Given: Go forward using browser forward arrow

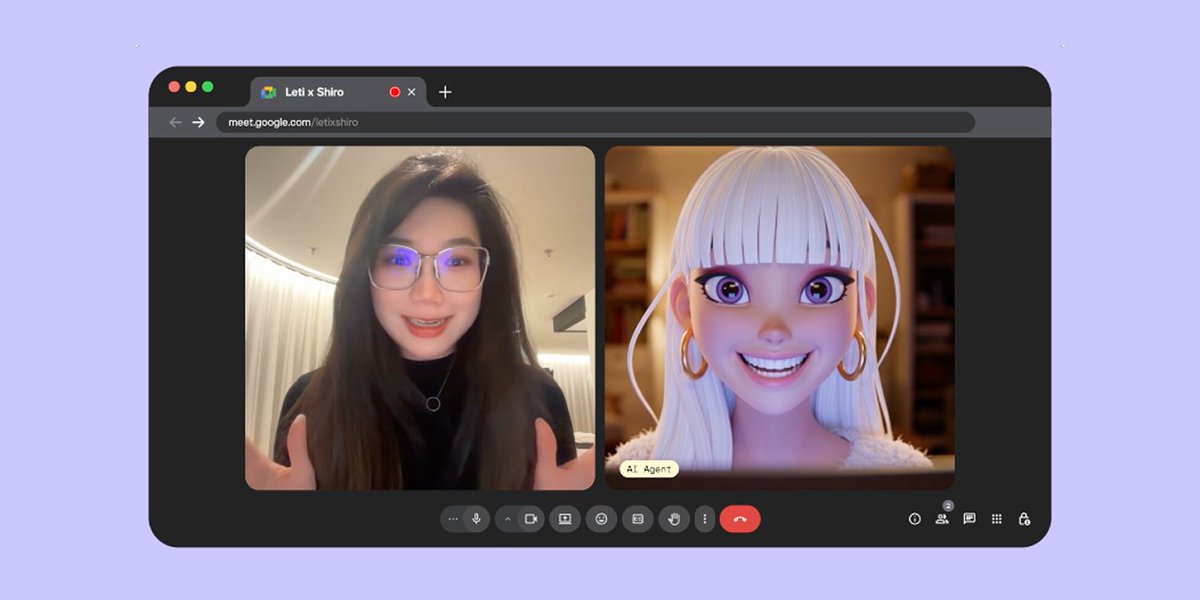Looking at the screenshot, I should pos(198,122).
